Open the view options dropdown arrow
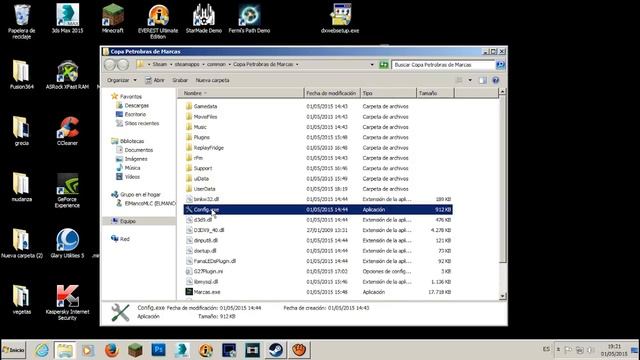Viewport: 640px width, 360px height. point(470,80)
